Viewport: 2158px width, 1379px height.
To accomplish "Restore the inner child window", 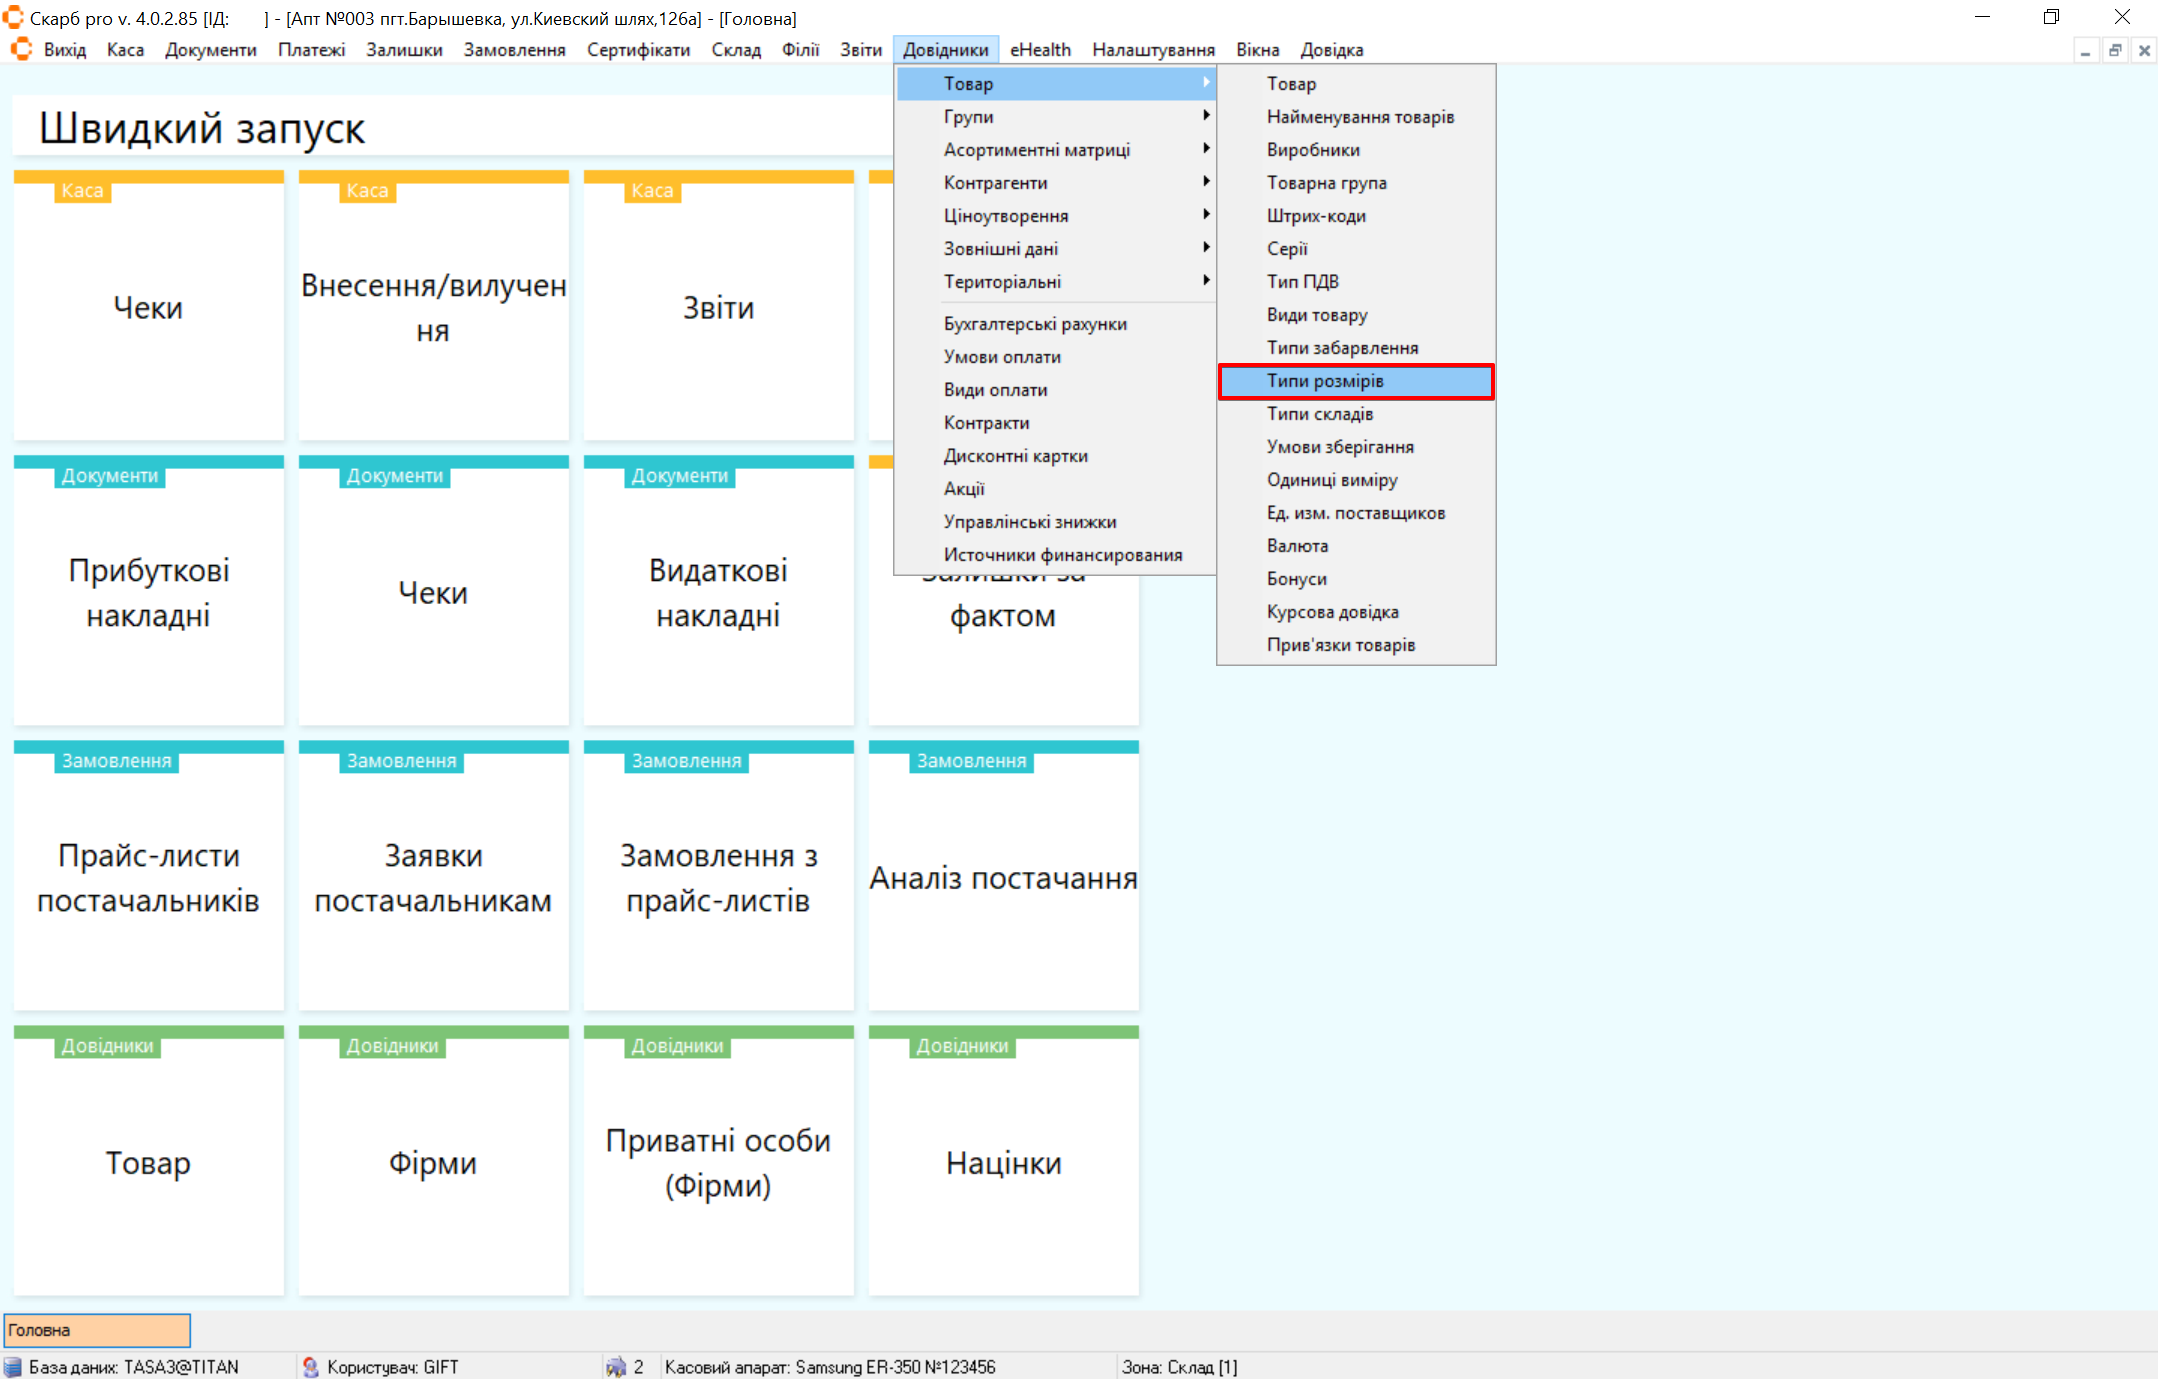I will click(x=2115, y=50).
